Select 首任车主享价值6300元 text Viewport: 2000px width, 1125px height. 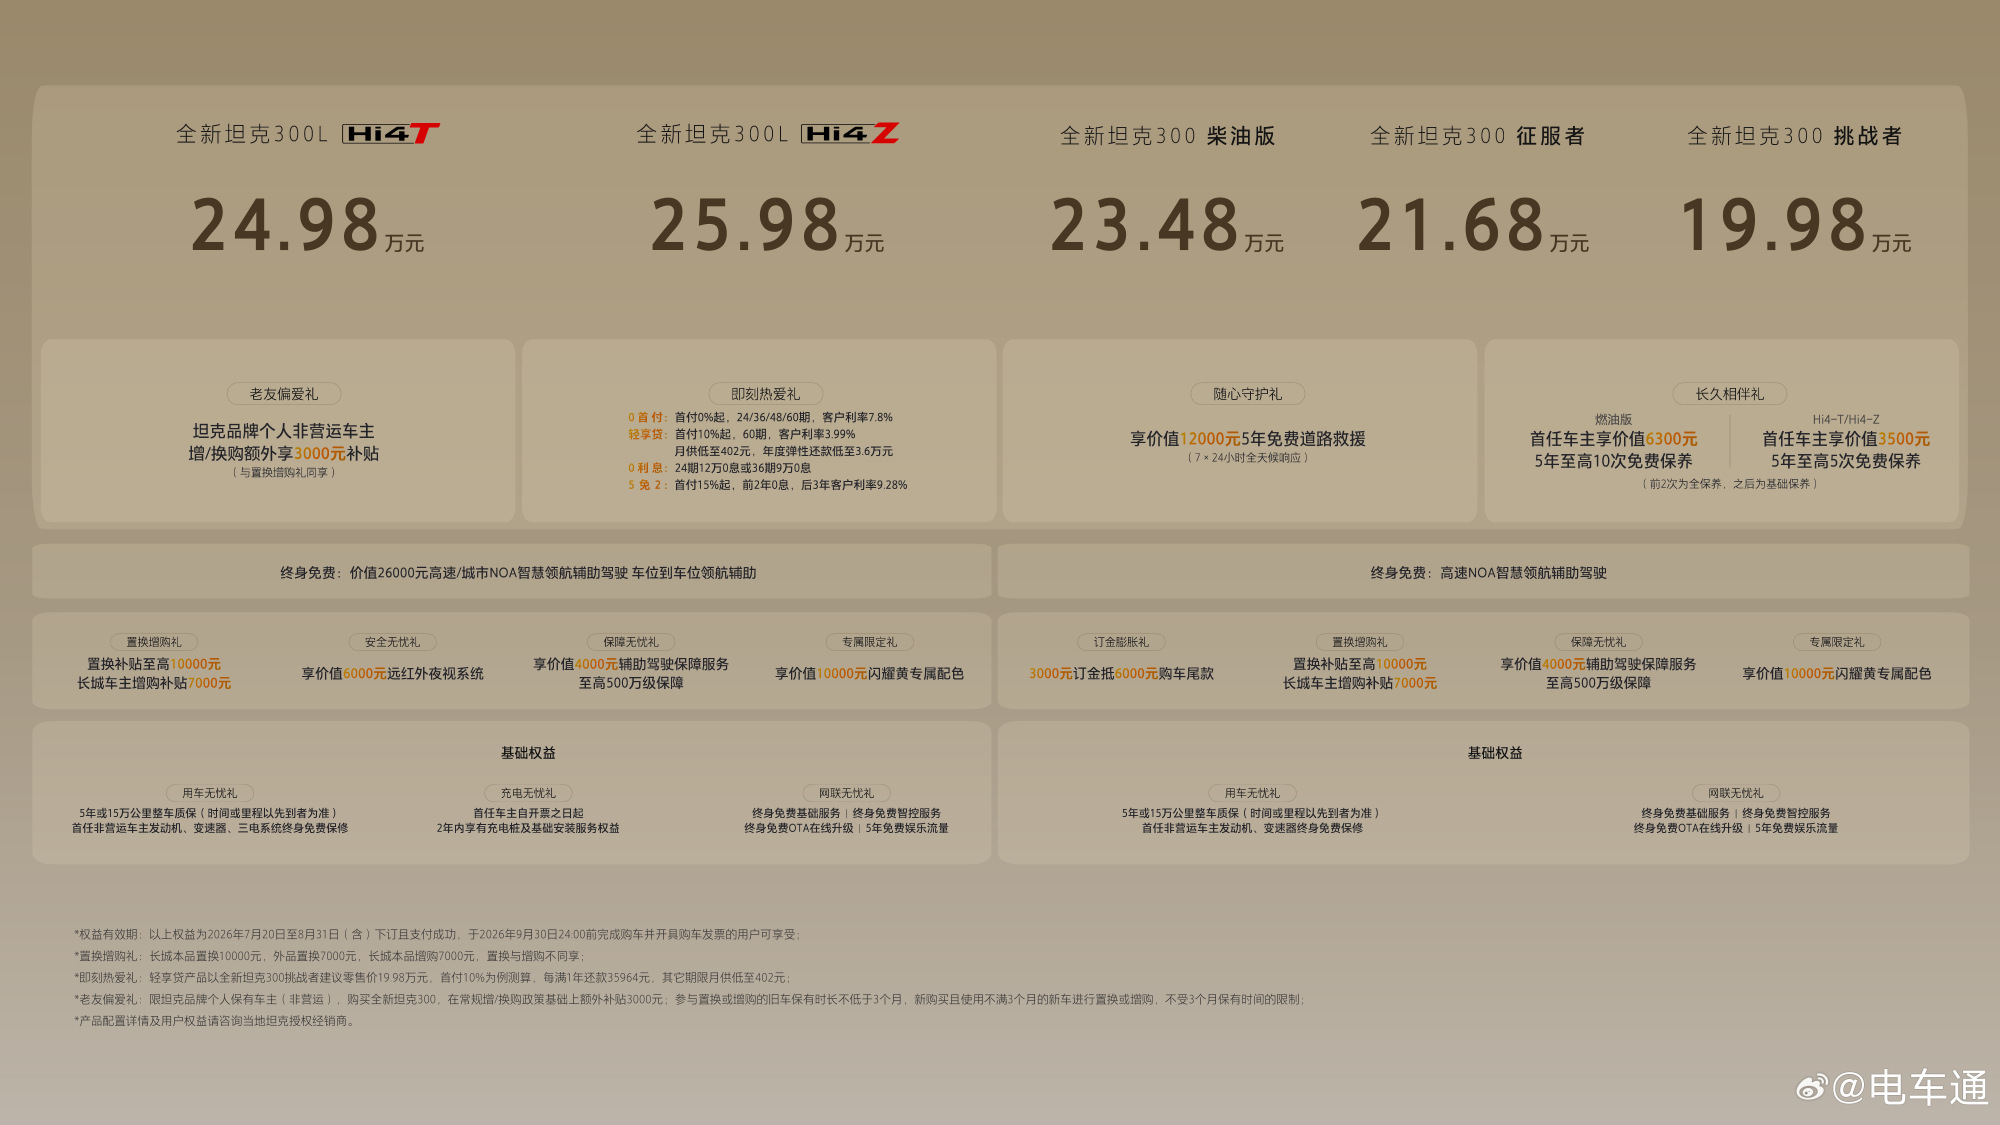tap(1613, 439)
